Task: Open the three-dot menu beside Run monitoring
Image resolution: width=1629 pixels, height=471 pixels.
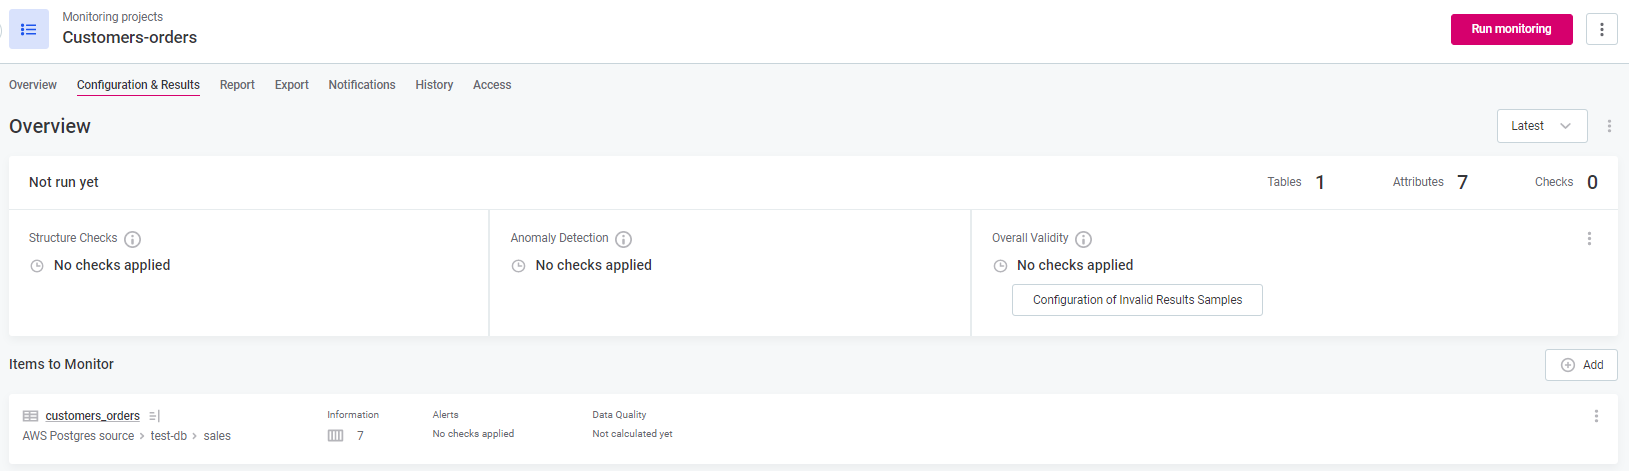Action: pos(1601,29)
